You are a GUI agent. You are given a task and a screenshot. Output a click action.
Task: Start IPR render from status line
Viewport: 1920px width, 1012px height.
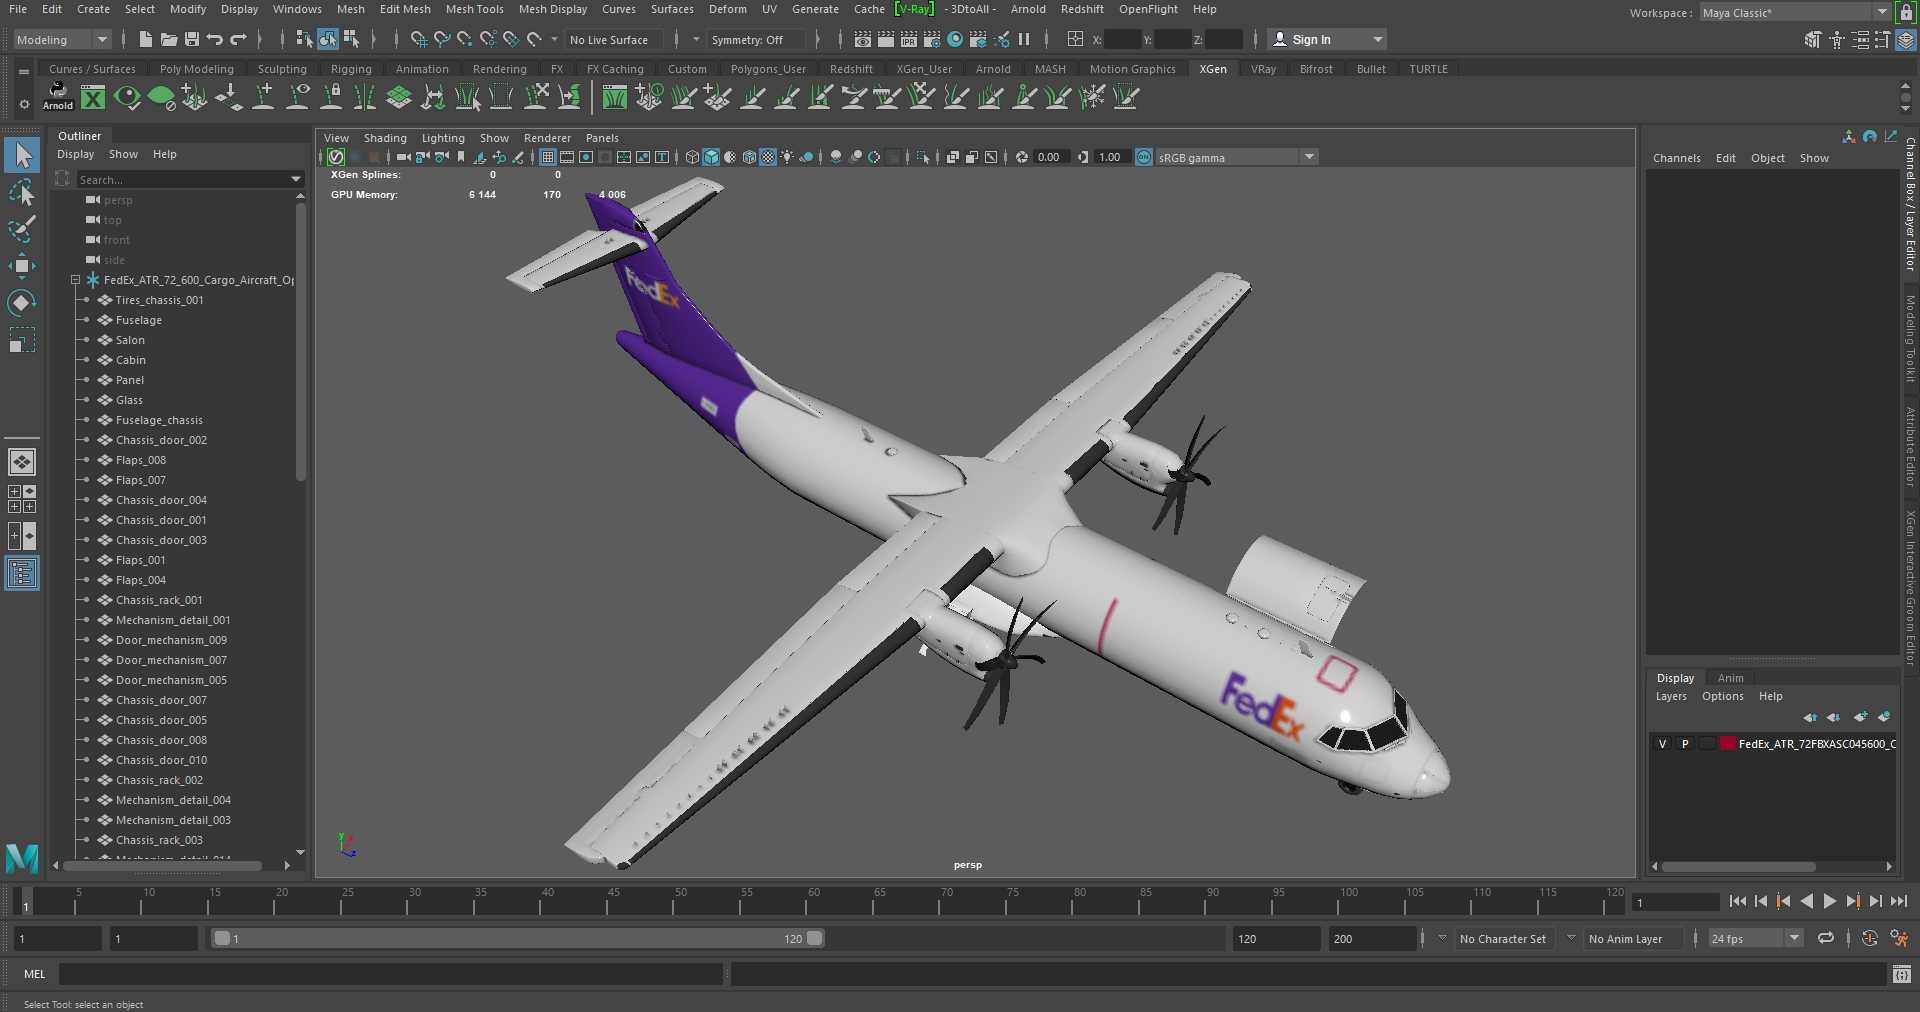click(909, 39)
